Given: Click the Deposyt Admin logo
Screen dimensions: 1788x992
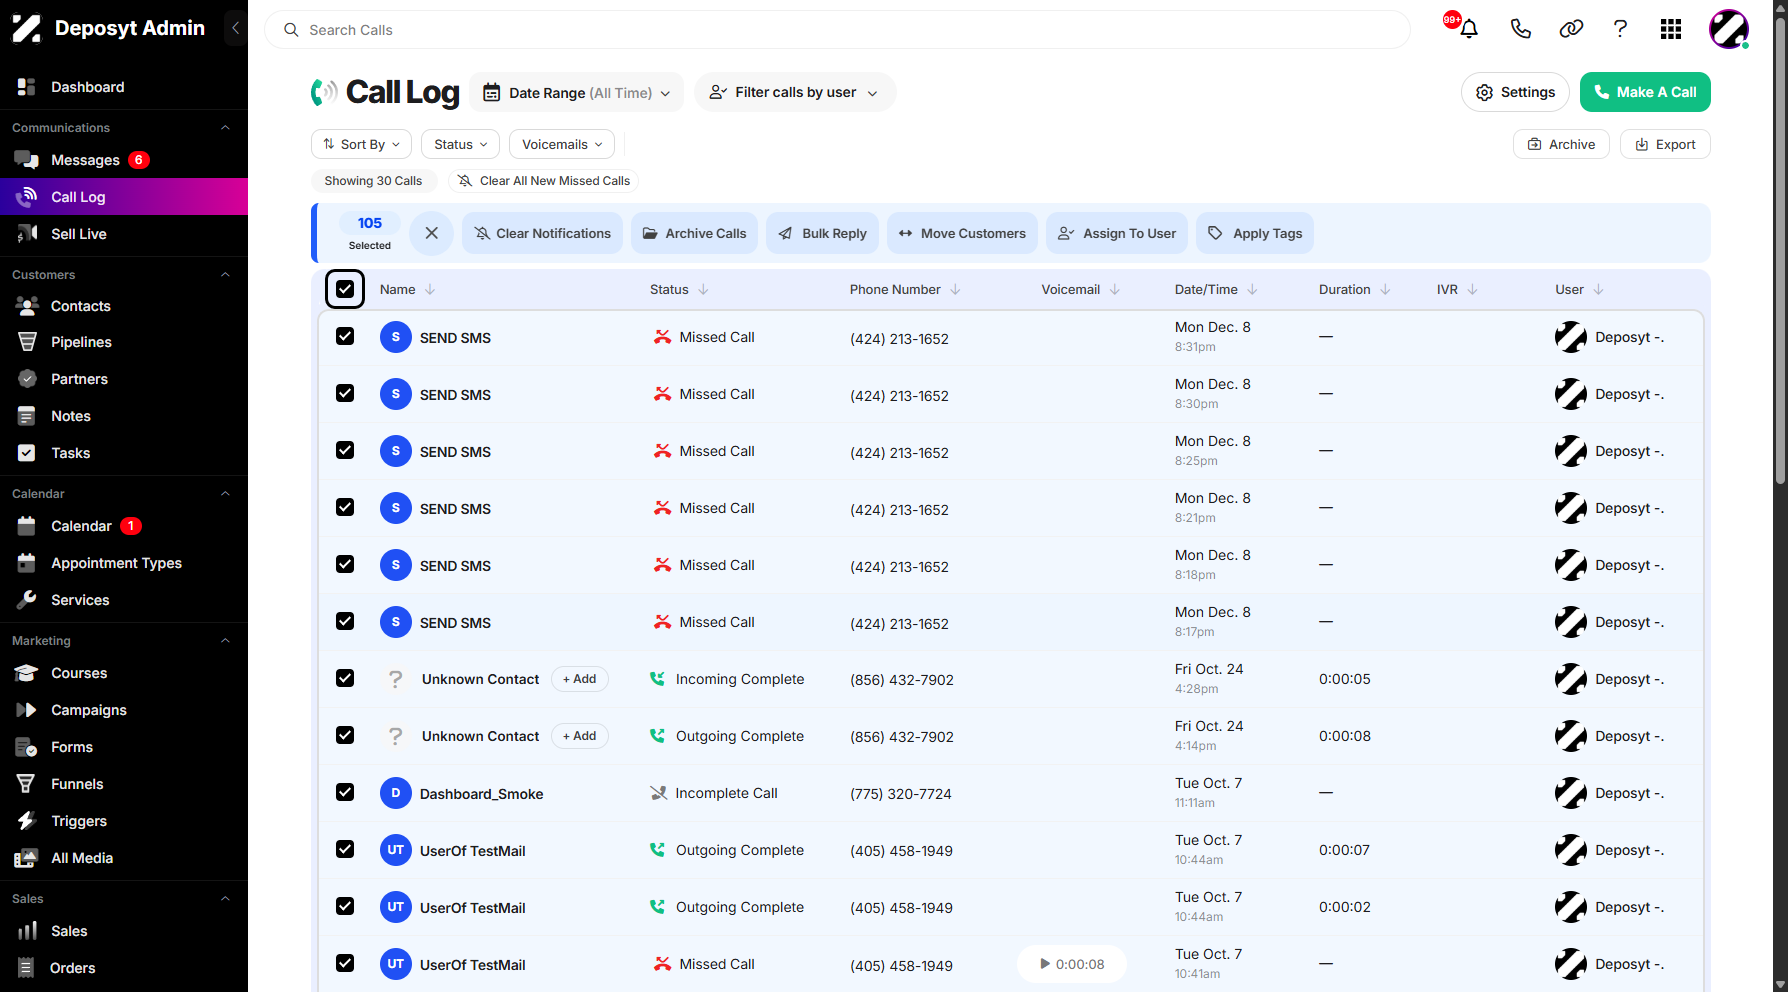Looking at the screenshot, I should pos(108,28).
